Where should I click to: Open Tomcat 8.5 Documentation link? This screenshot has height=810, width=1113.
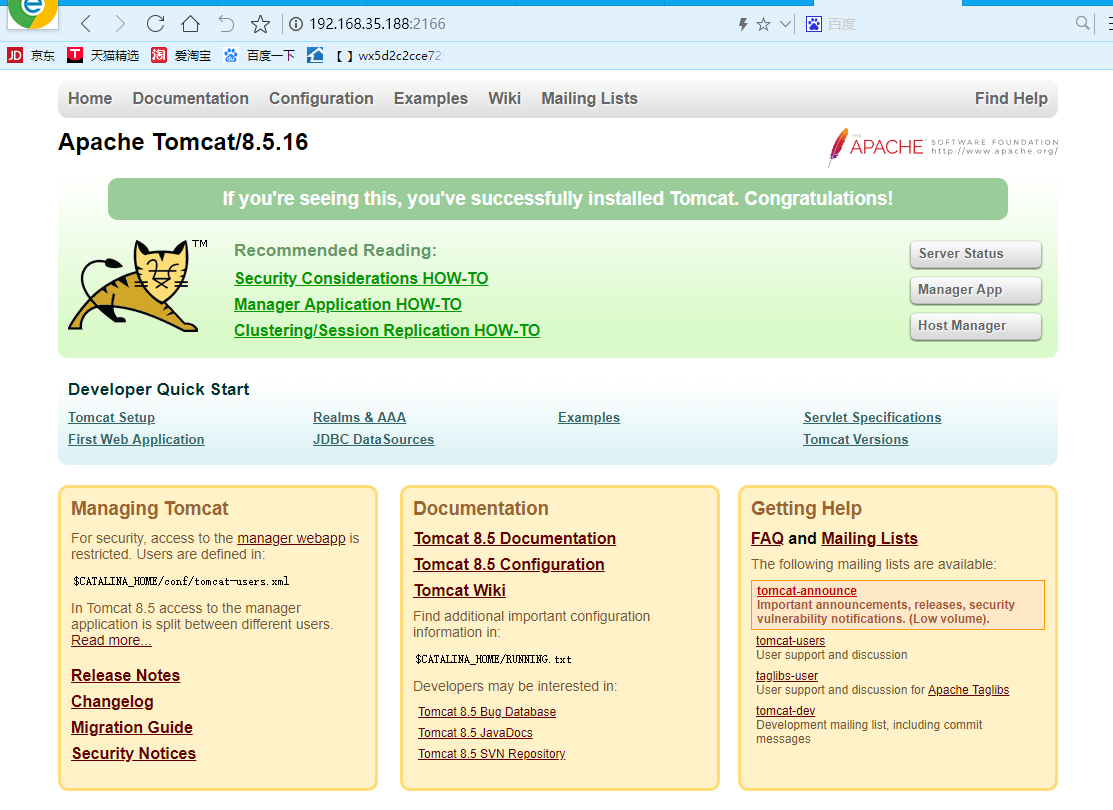(x=515, y=538)
